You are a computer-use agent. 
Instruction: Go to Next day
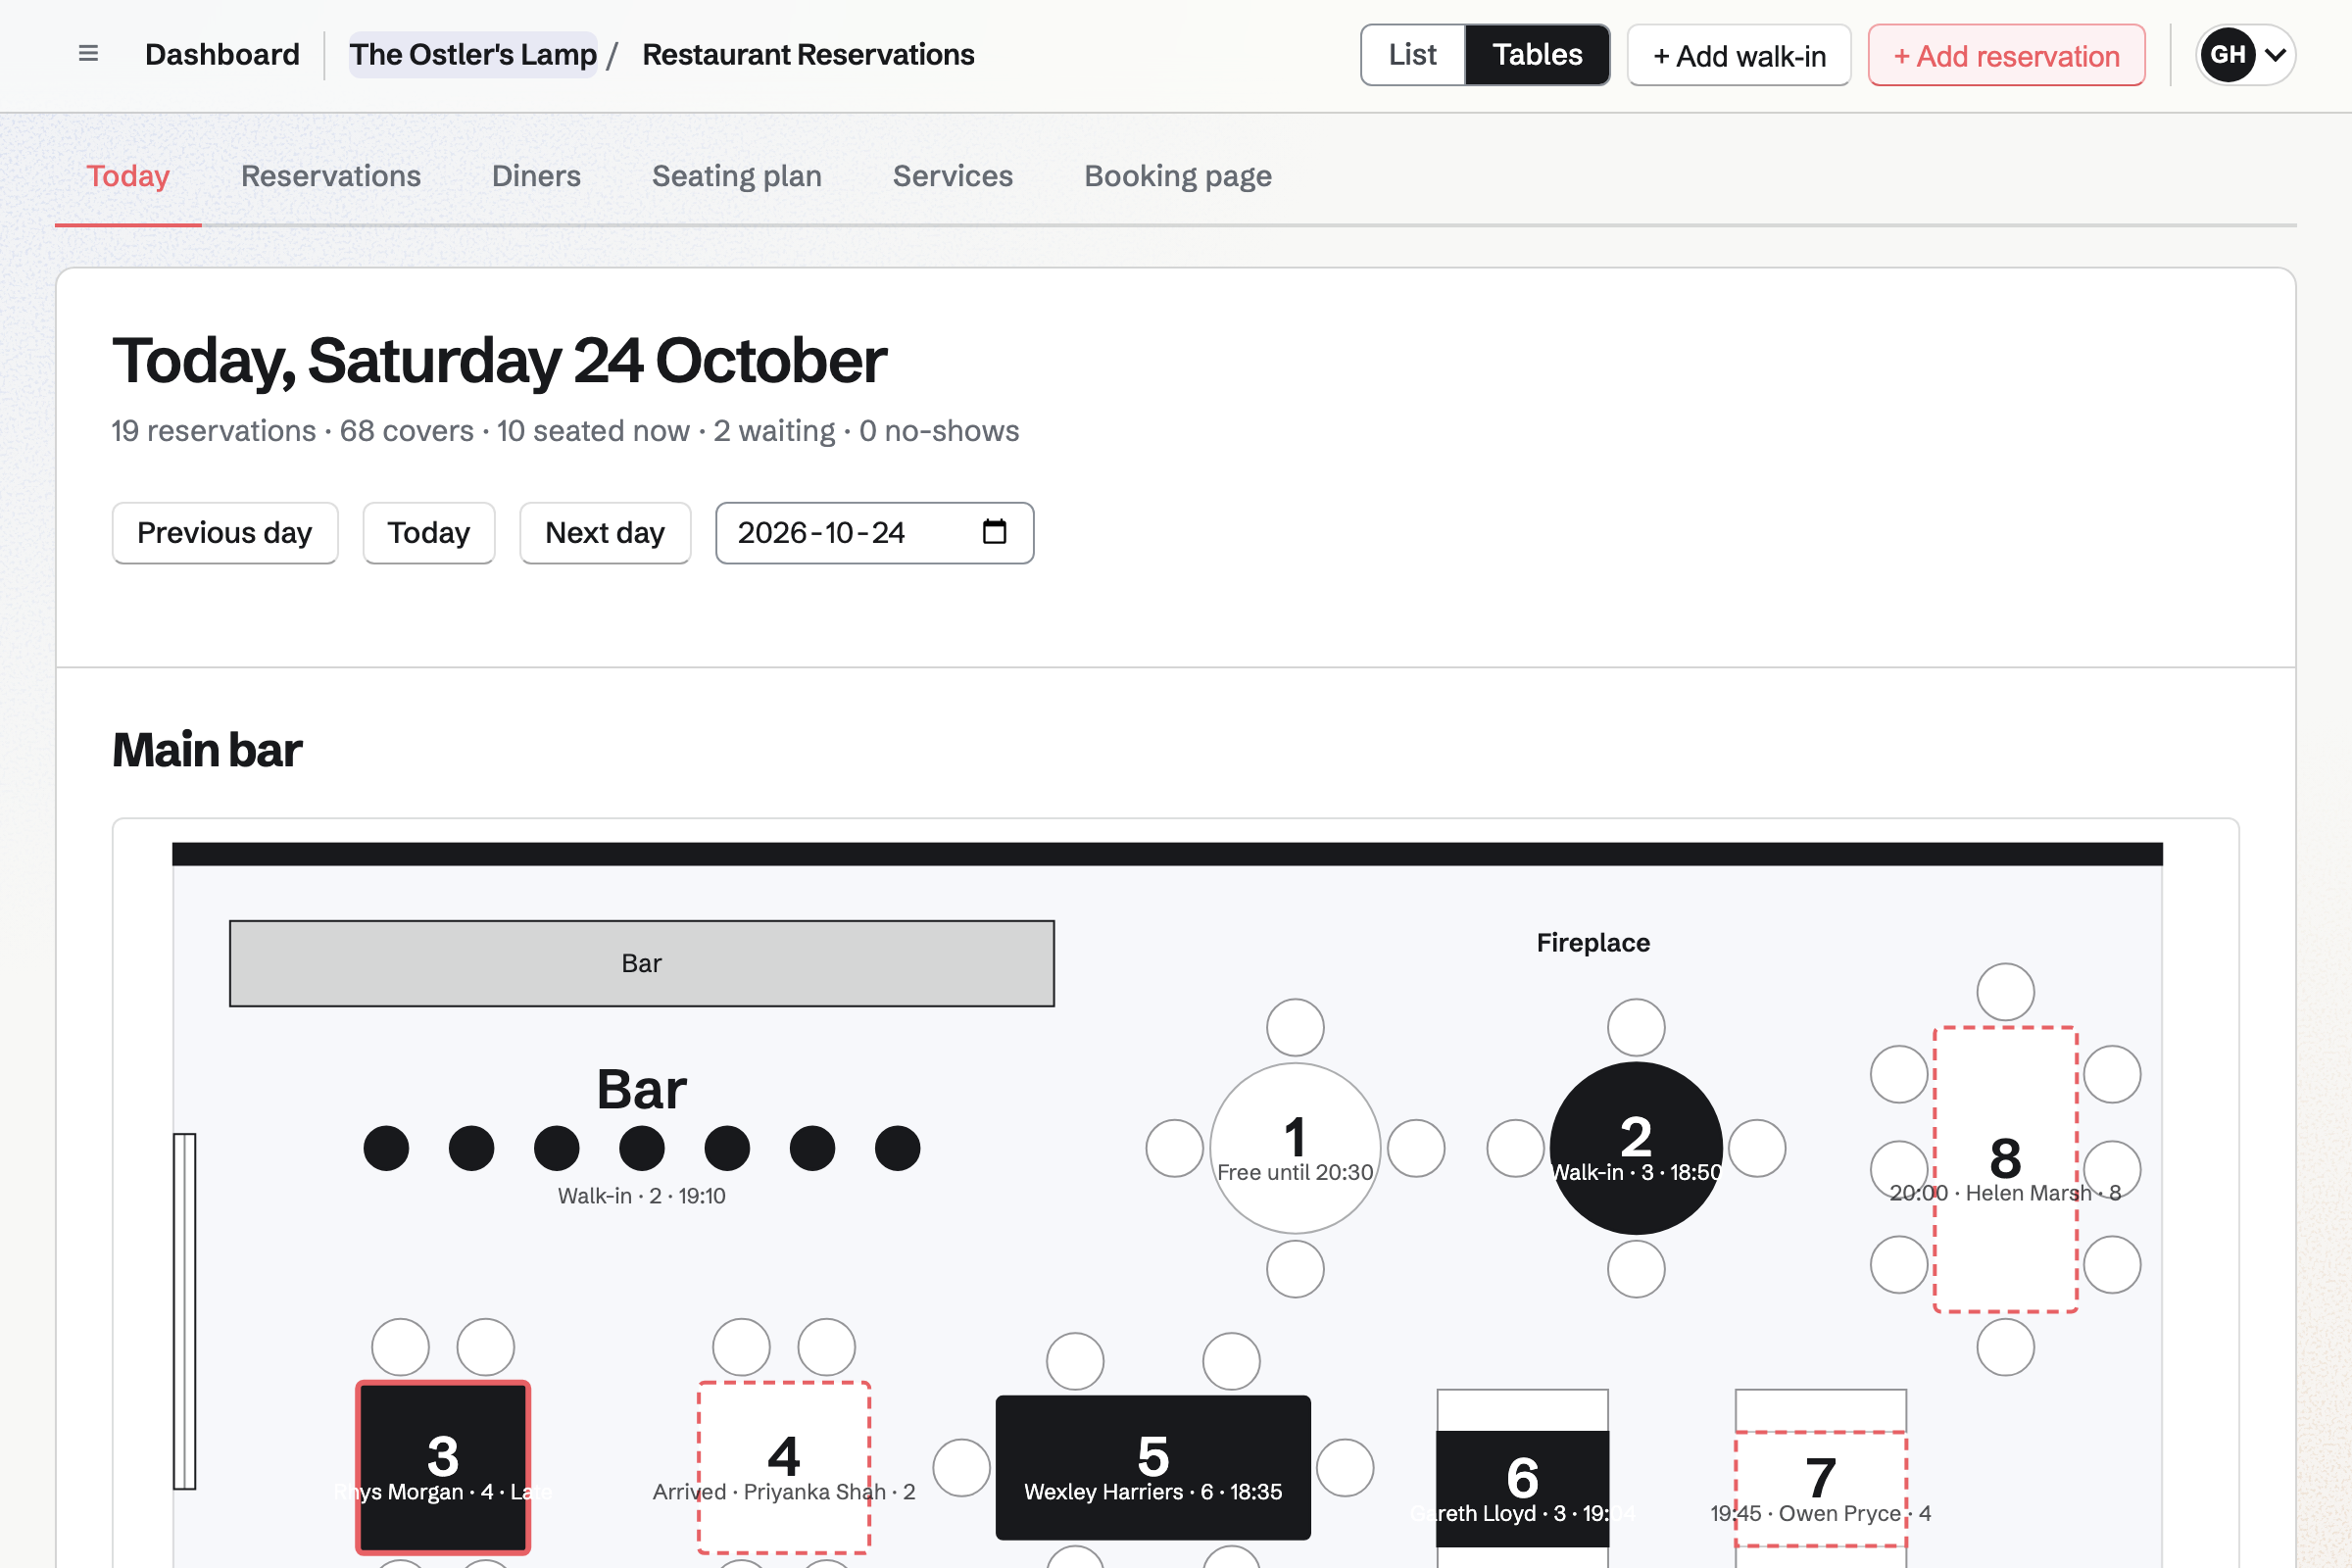click(605, 533)
